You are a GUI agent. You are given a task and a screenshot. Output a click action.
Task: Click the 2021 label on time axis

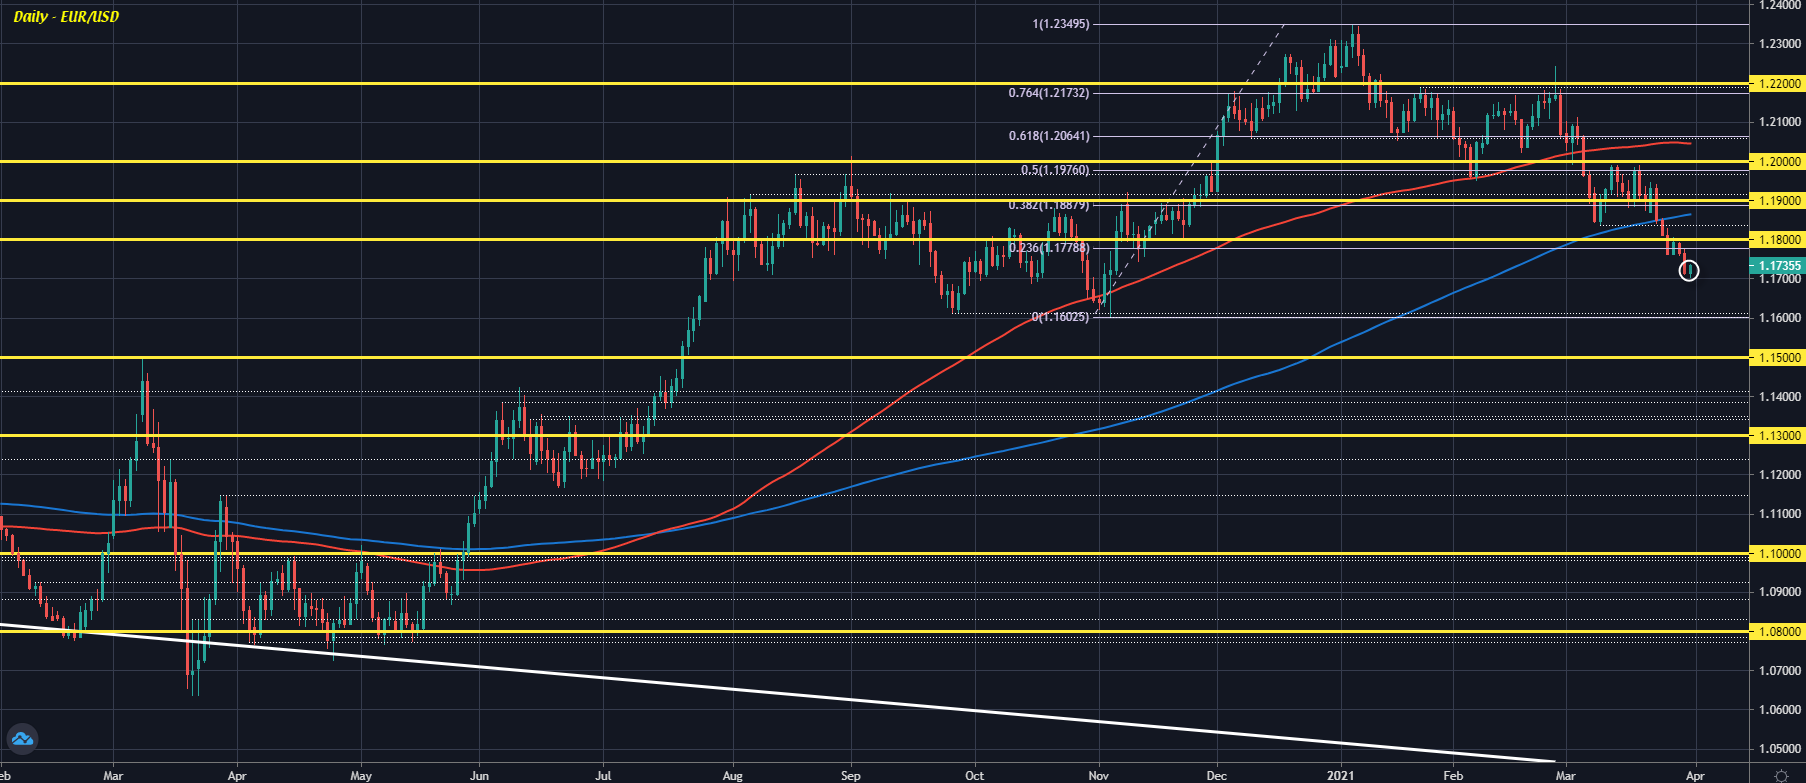pos(1340,775)
